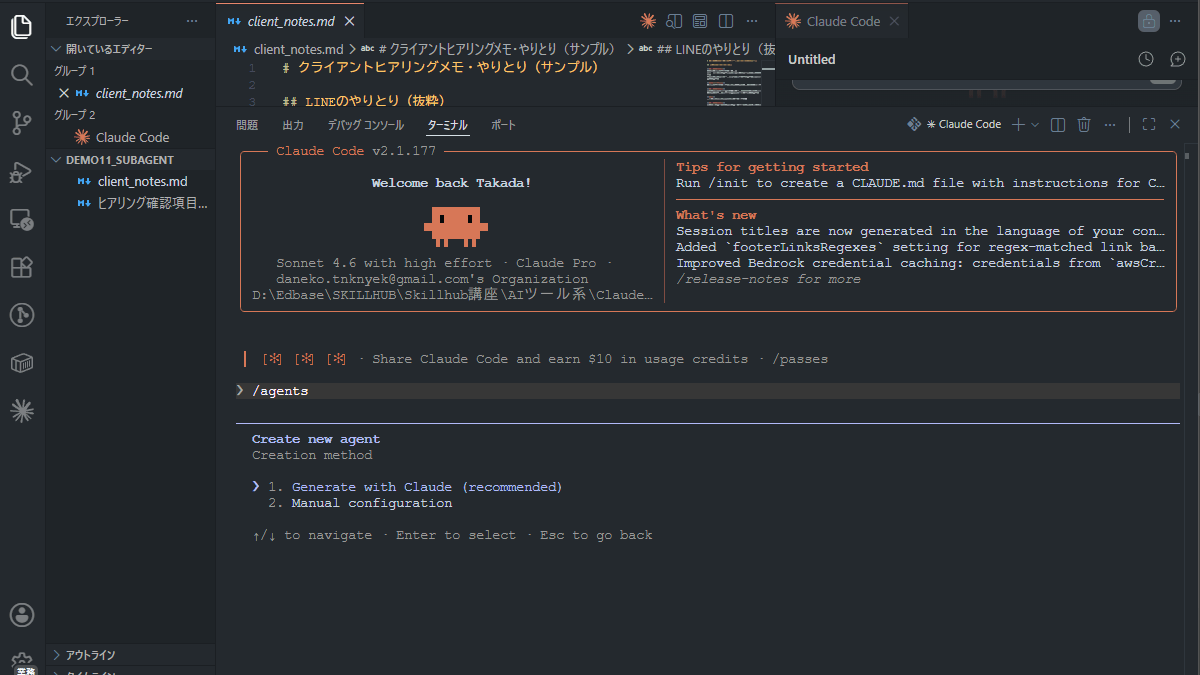The width and height of the screenshot is (1200, 675).
Task: Open the Extensions view
Action: [x=21, y=267]
